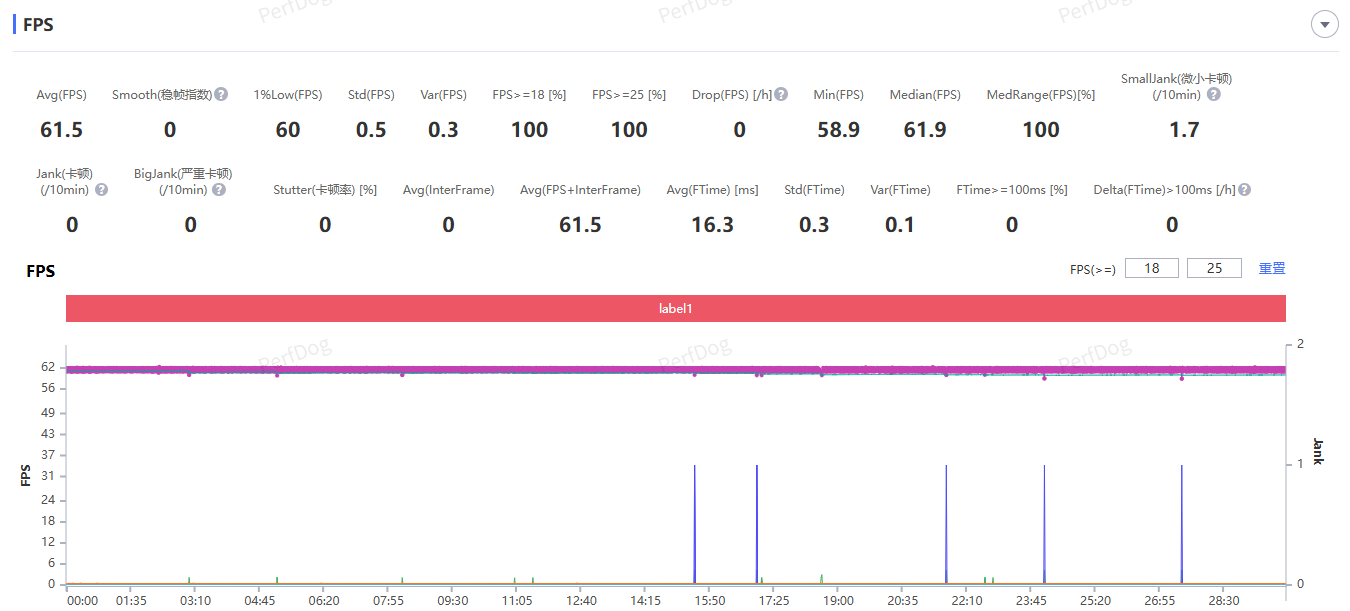
Task: Click help icon for Delta(FTime)>100ms
Action: pyautogui.click(x=1244, y=190)
